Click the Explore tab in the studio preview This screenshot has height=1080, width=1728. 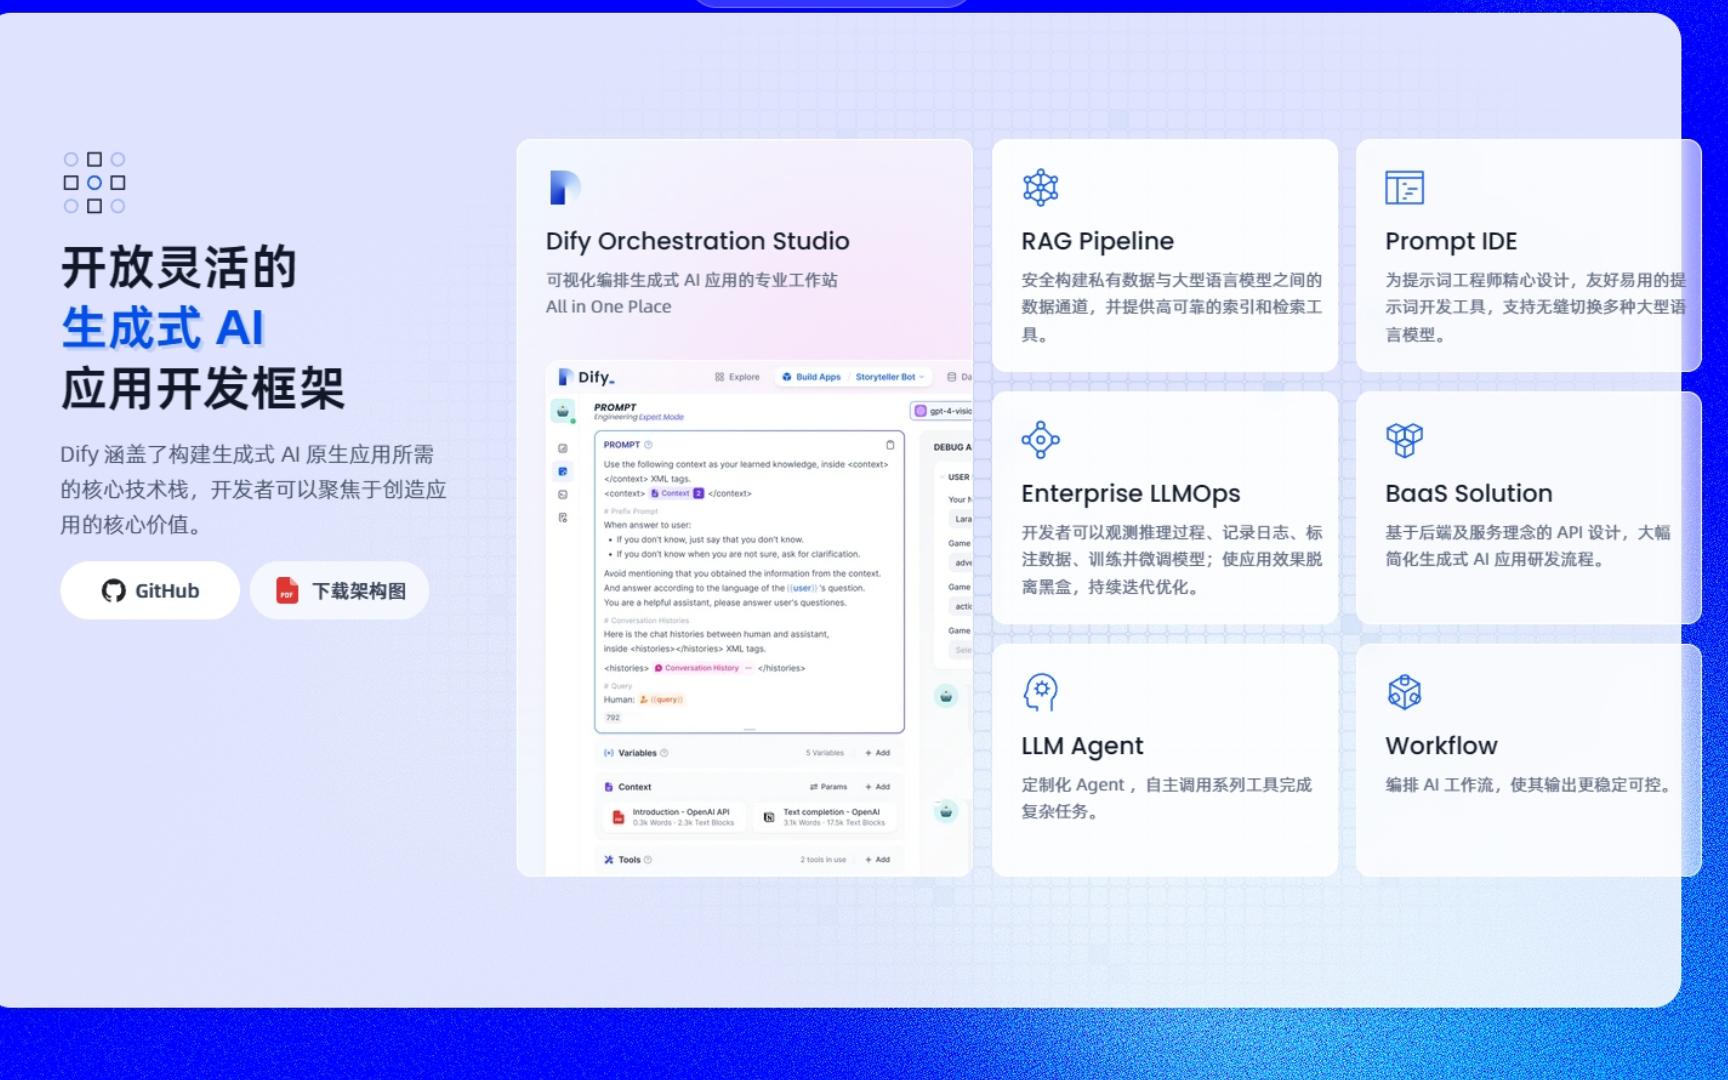click(737, 377)
